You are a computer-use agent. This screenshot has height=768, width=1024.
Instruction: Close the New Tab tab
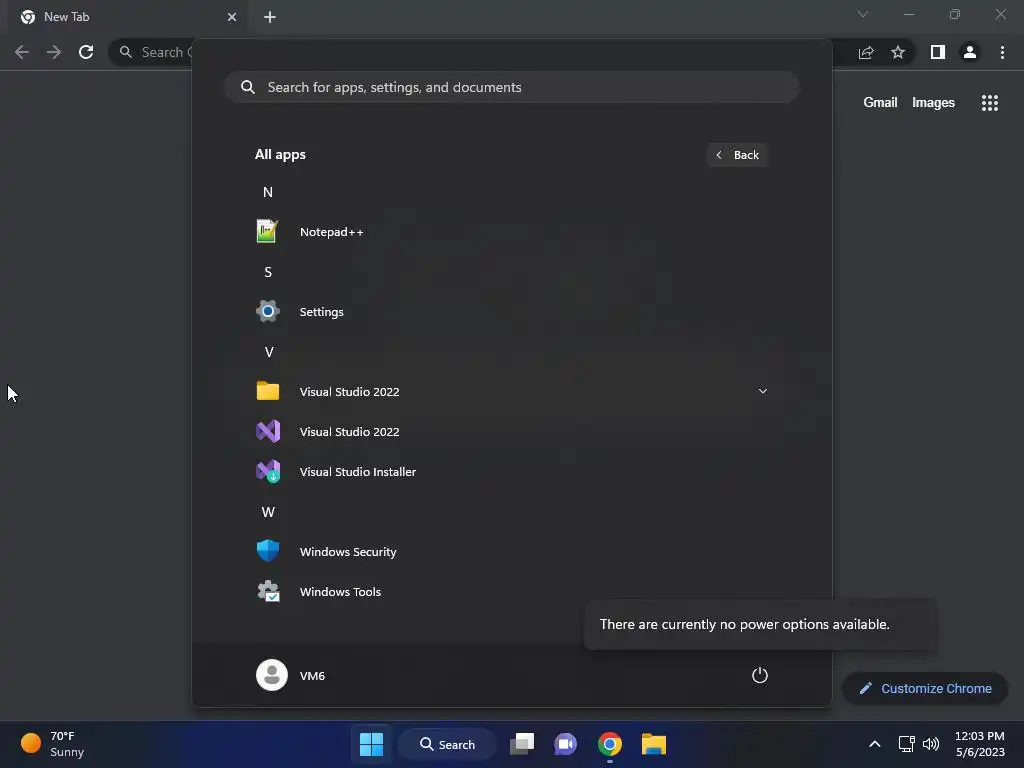point(232,17)
